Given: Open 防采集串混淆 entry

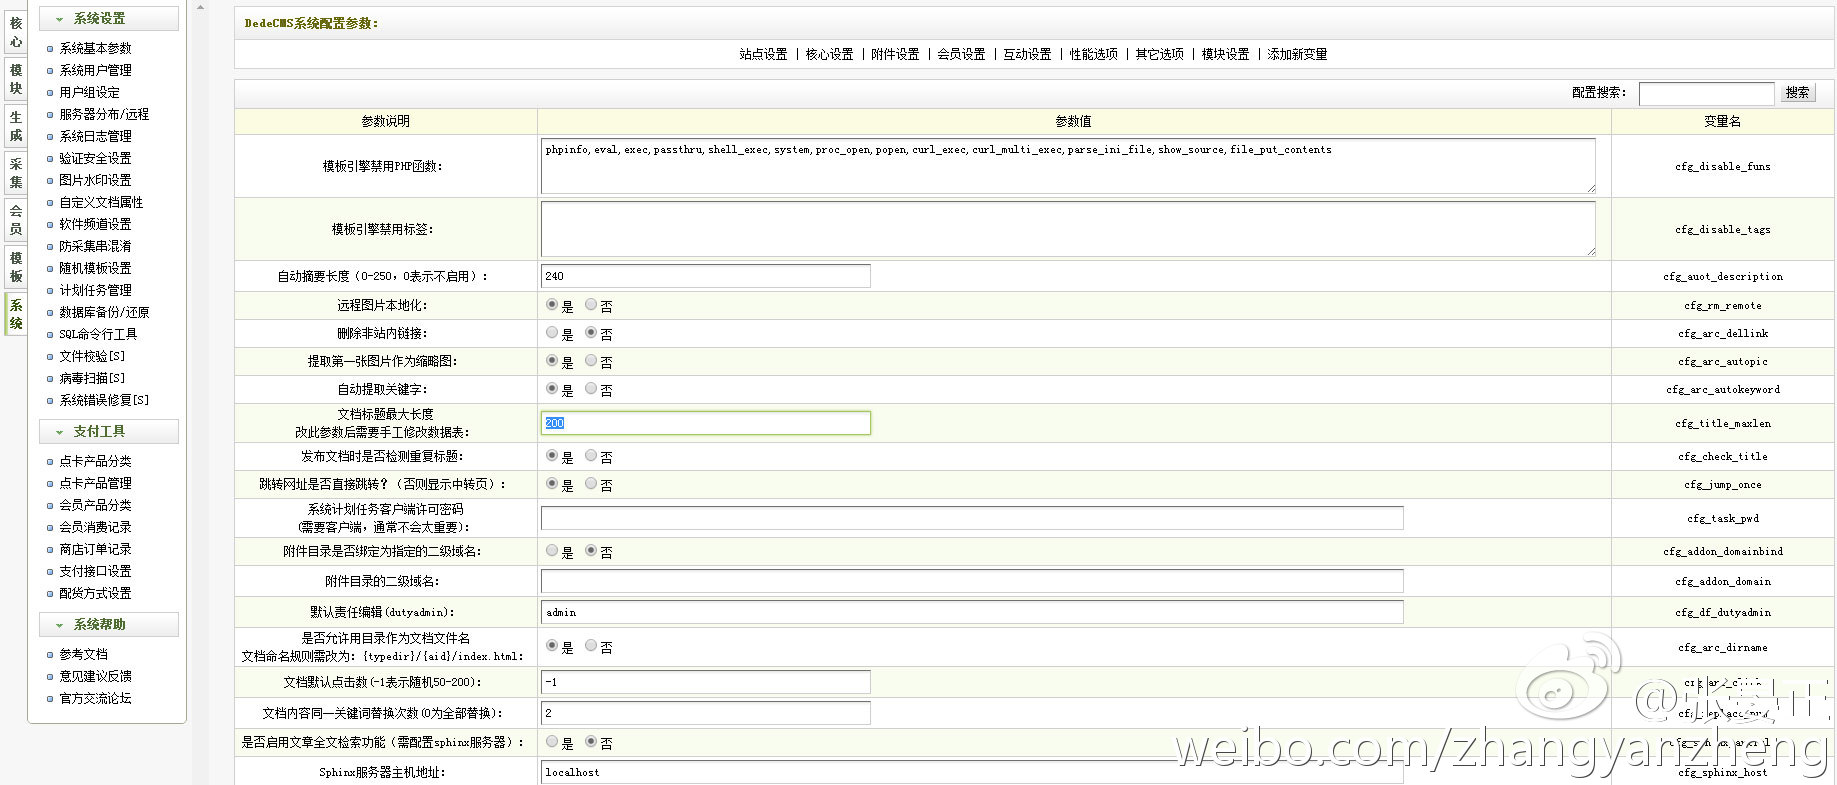Looking at the screenshot, I should [95, 246].
